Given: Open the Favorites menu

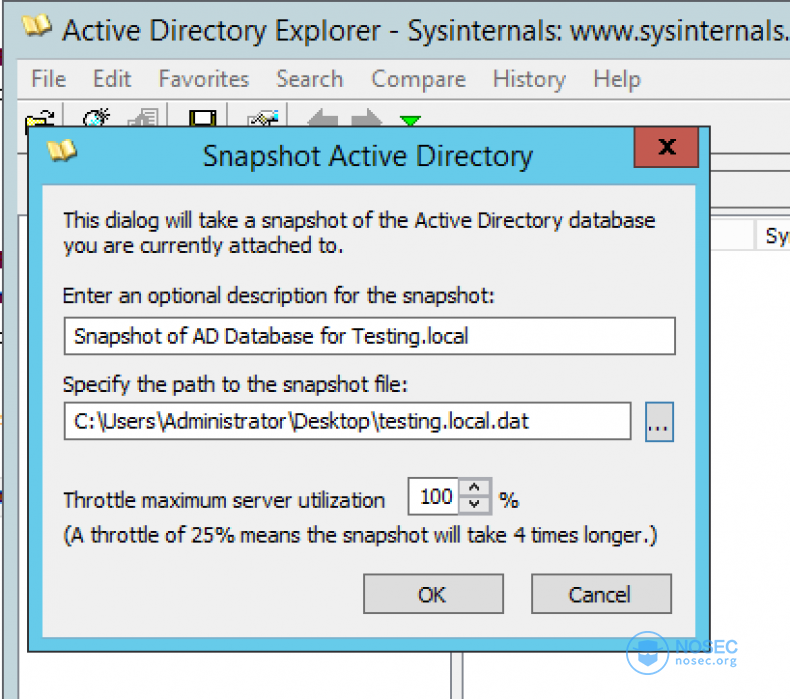Looking at the screenshot, I should 204,79.
